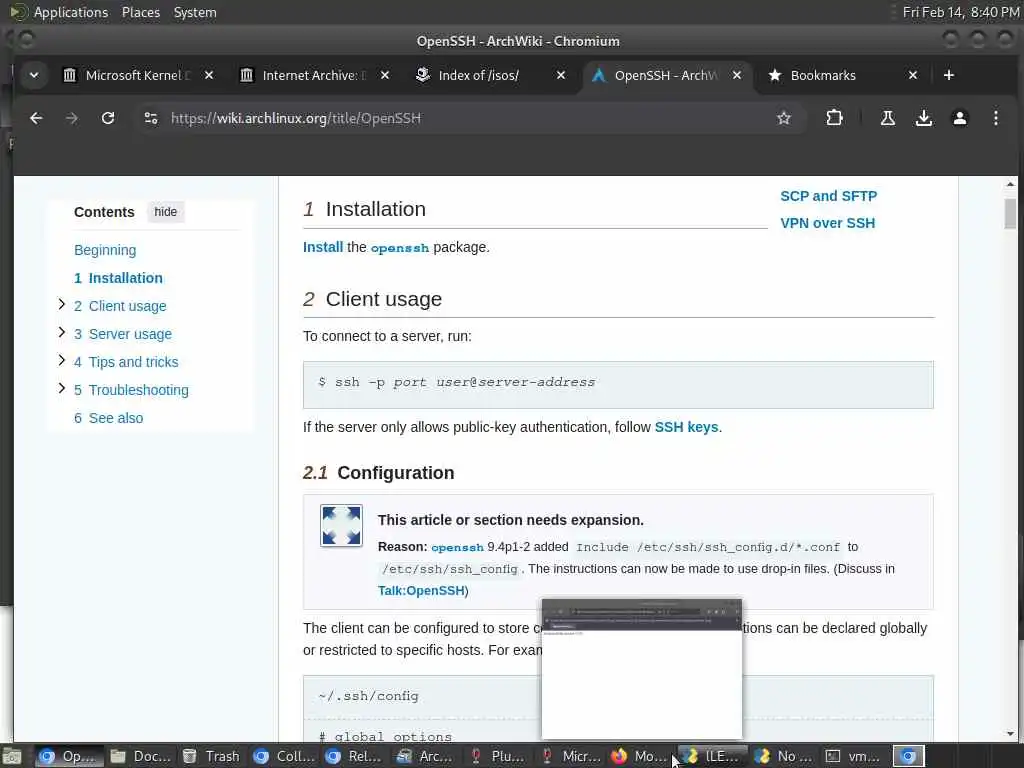Viewport: 1024px width, 768px height.
Task: Close the Index of /isos/ tab
Action: point(561,75)
